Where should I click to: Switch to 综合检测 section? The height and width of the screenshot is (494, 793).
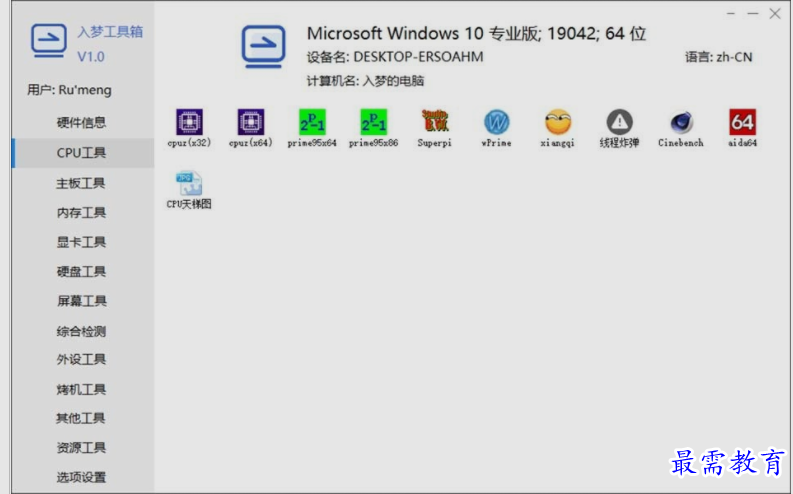[x=81, y=331]
